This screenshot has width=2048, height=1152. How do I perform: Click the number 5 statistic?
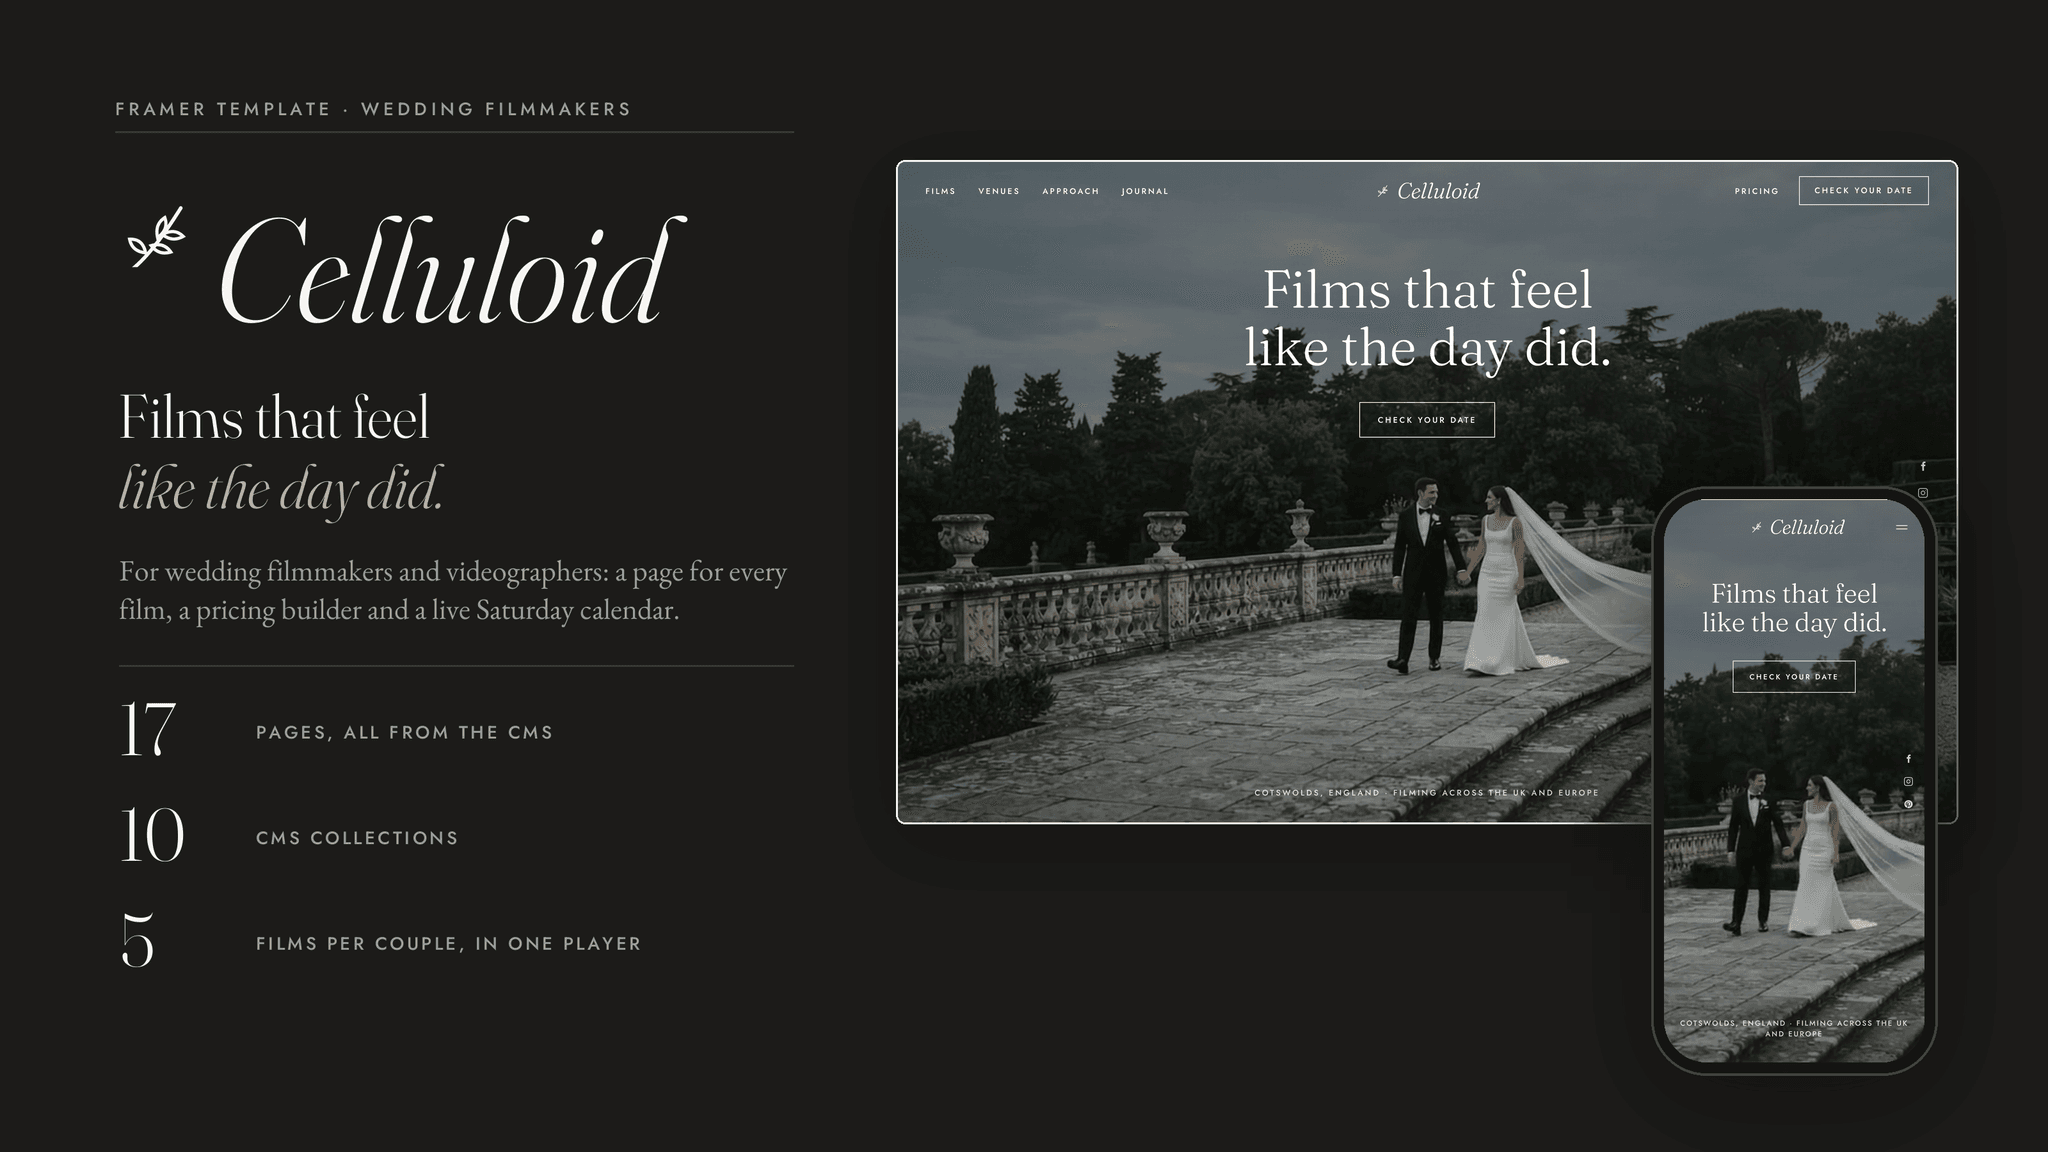click(137, 941)
